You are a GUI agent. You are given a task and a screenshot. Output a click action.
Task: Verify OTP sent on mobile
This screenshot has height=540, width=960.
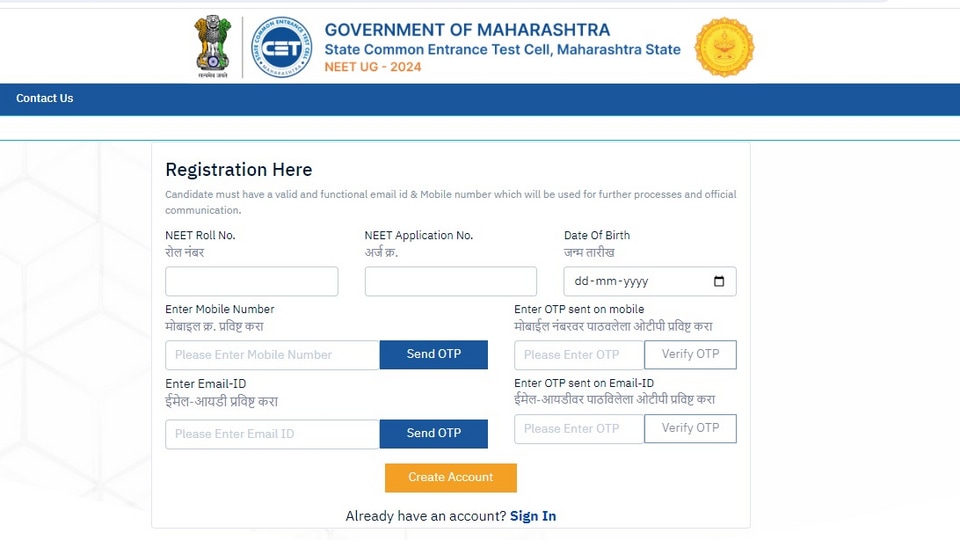click(x=690, y=354)
